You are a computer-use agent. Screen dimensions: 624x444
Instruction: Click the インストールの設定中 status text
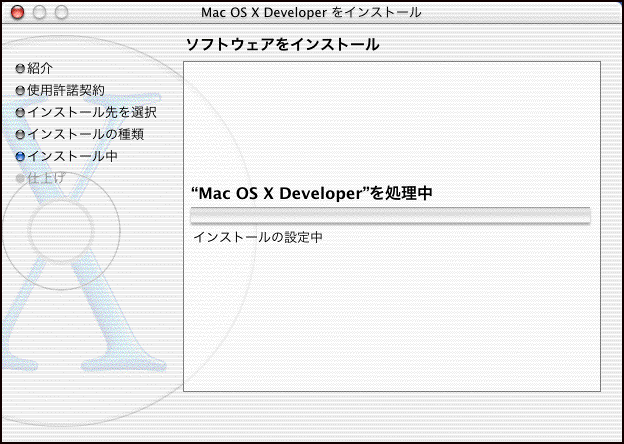tap(257, 238)
